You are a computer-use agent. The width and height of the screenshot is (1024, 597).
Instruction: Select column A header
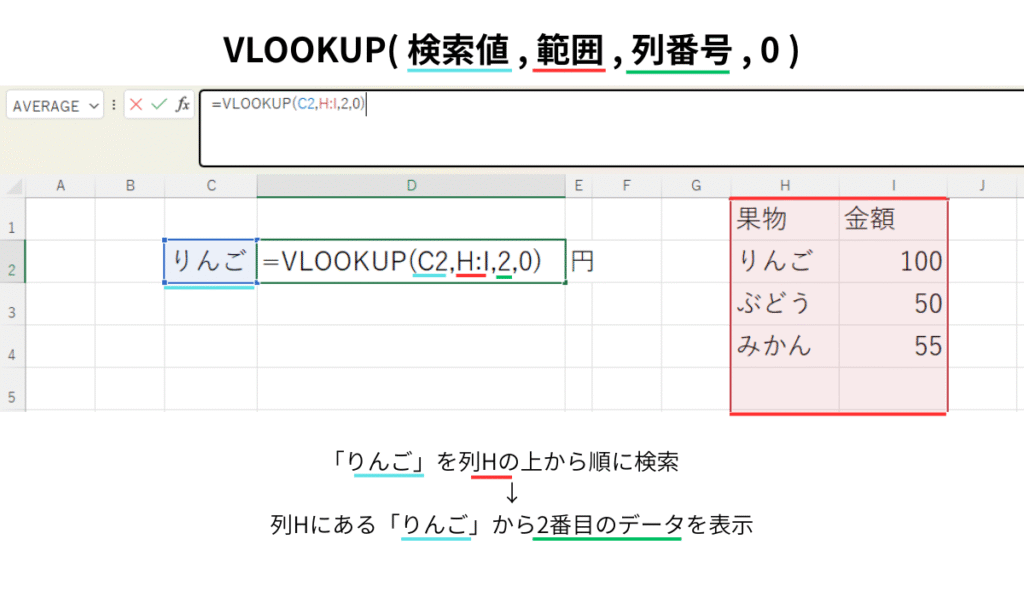(60, 185)
